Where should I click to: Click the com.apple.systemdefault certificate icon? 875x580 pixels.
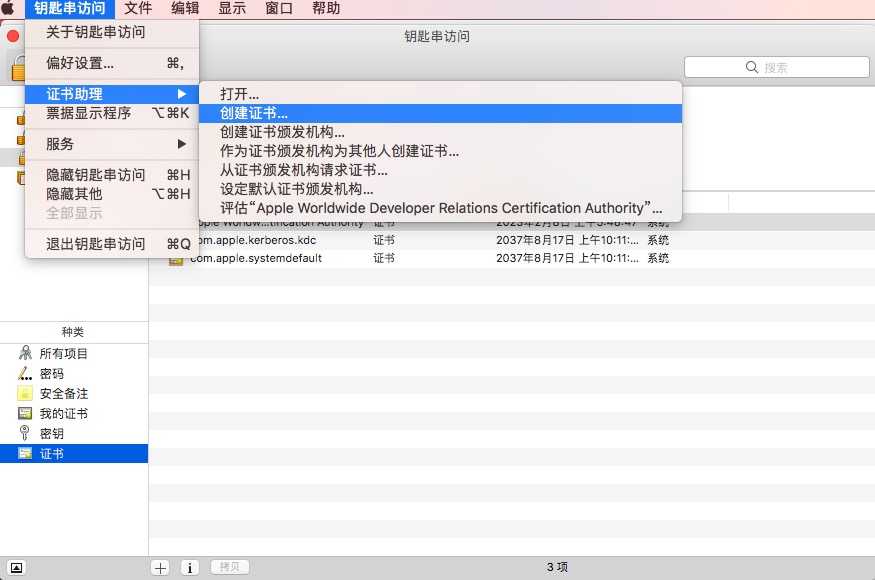(x=176, y=259)
